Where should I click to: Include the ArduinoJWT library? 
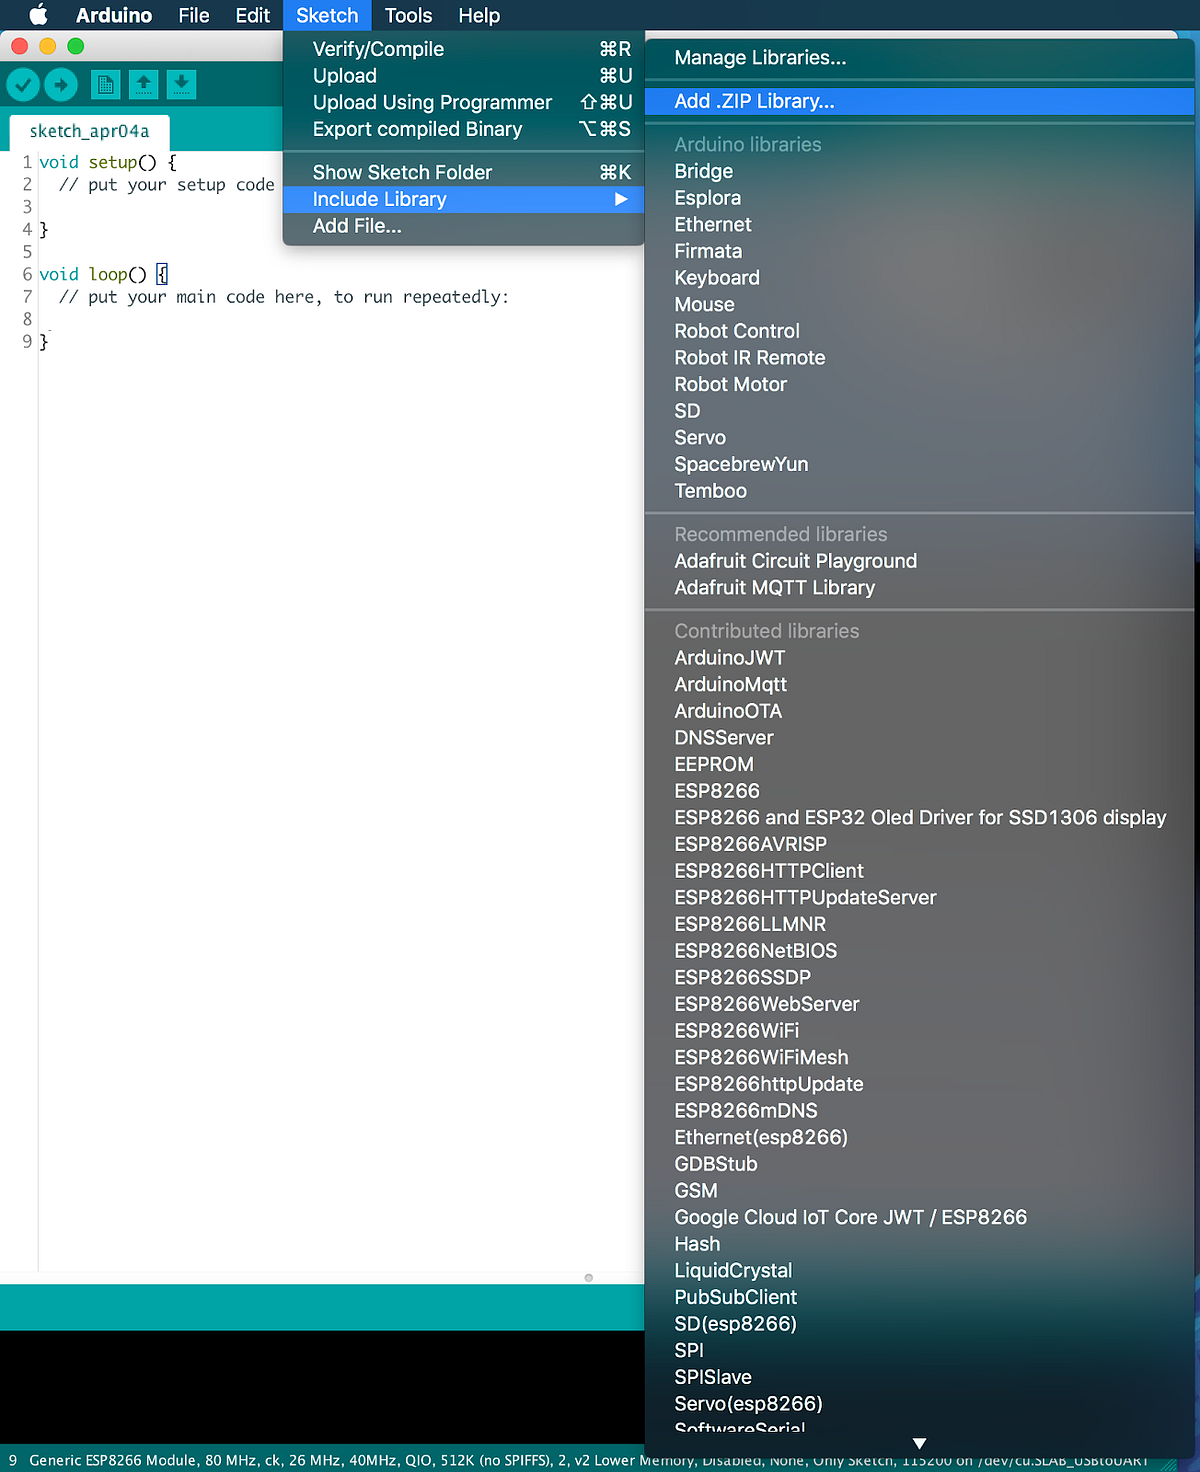tap(920, 658)
